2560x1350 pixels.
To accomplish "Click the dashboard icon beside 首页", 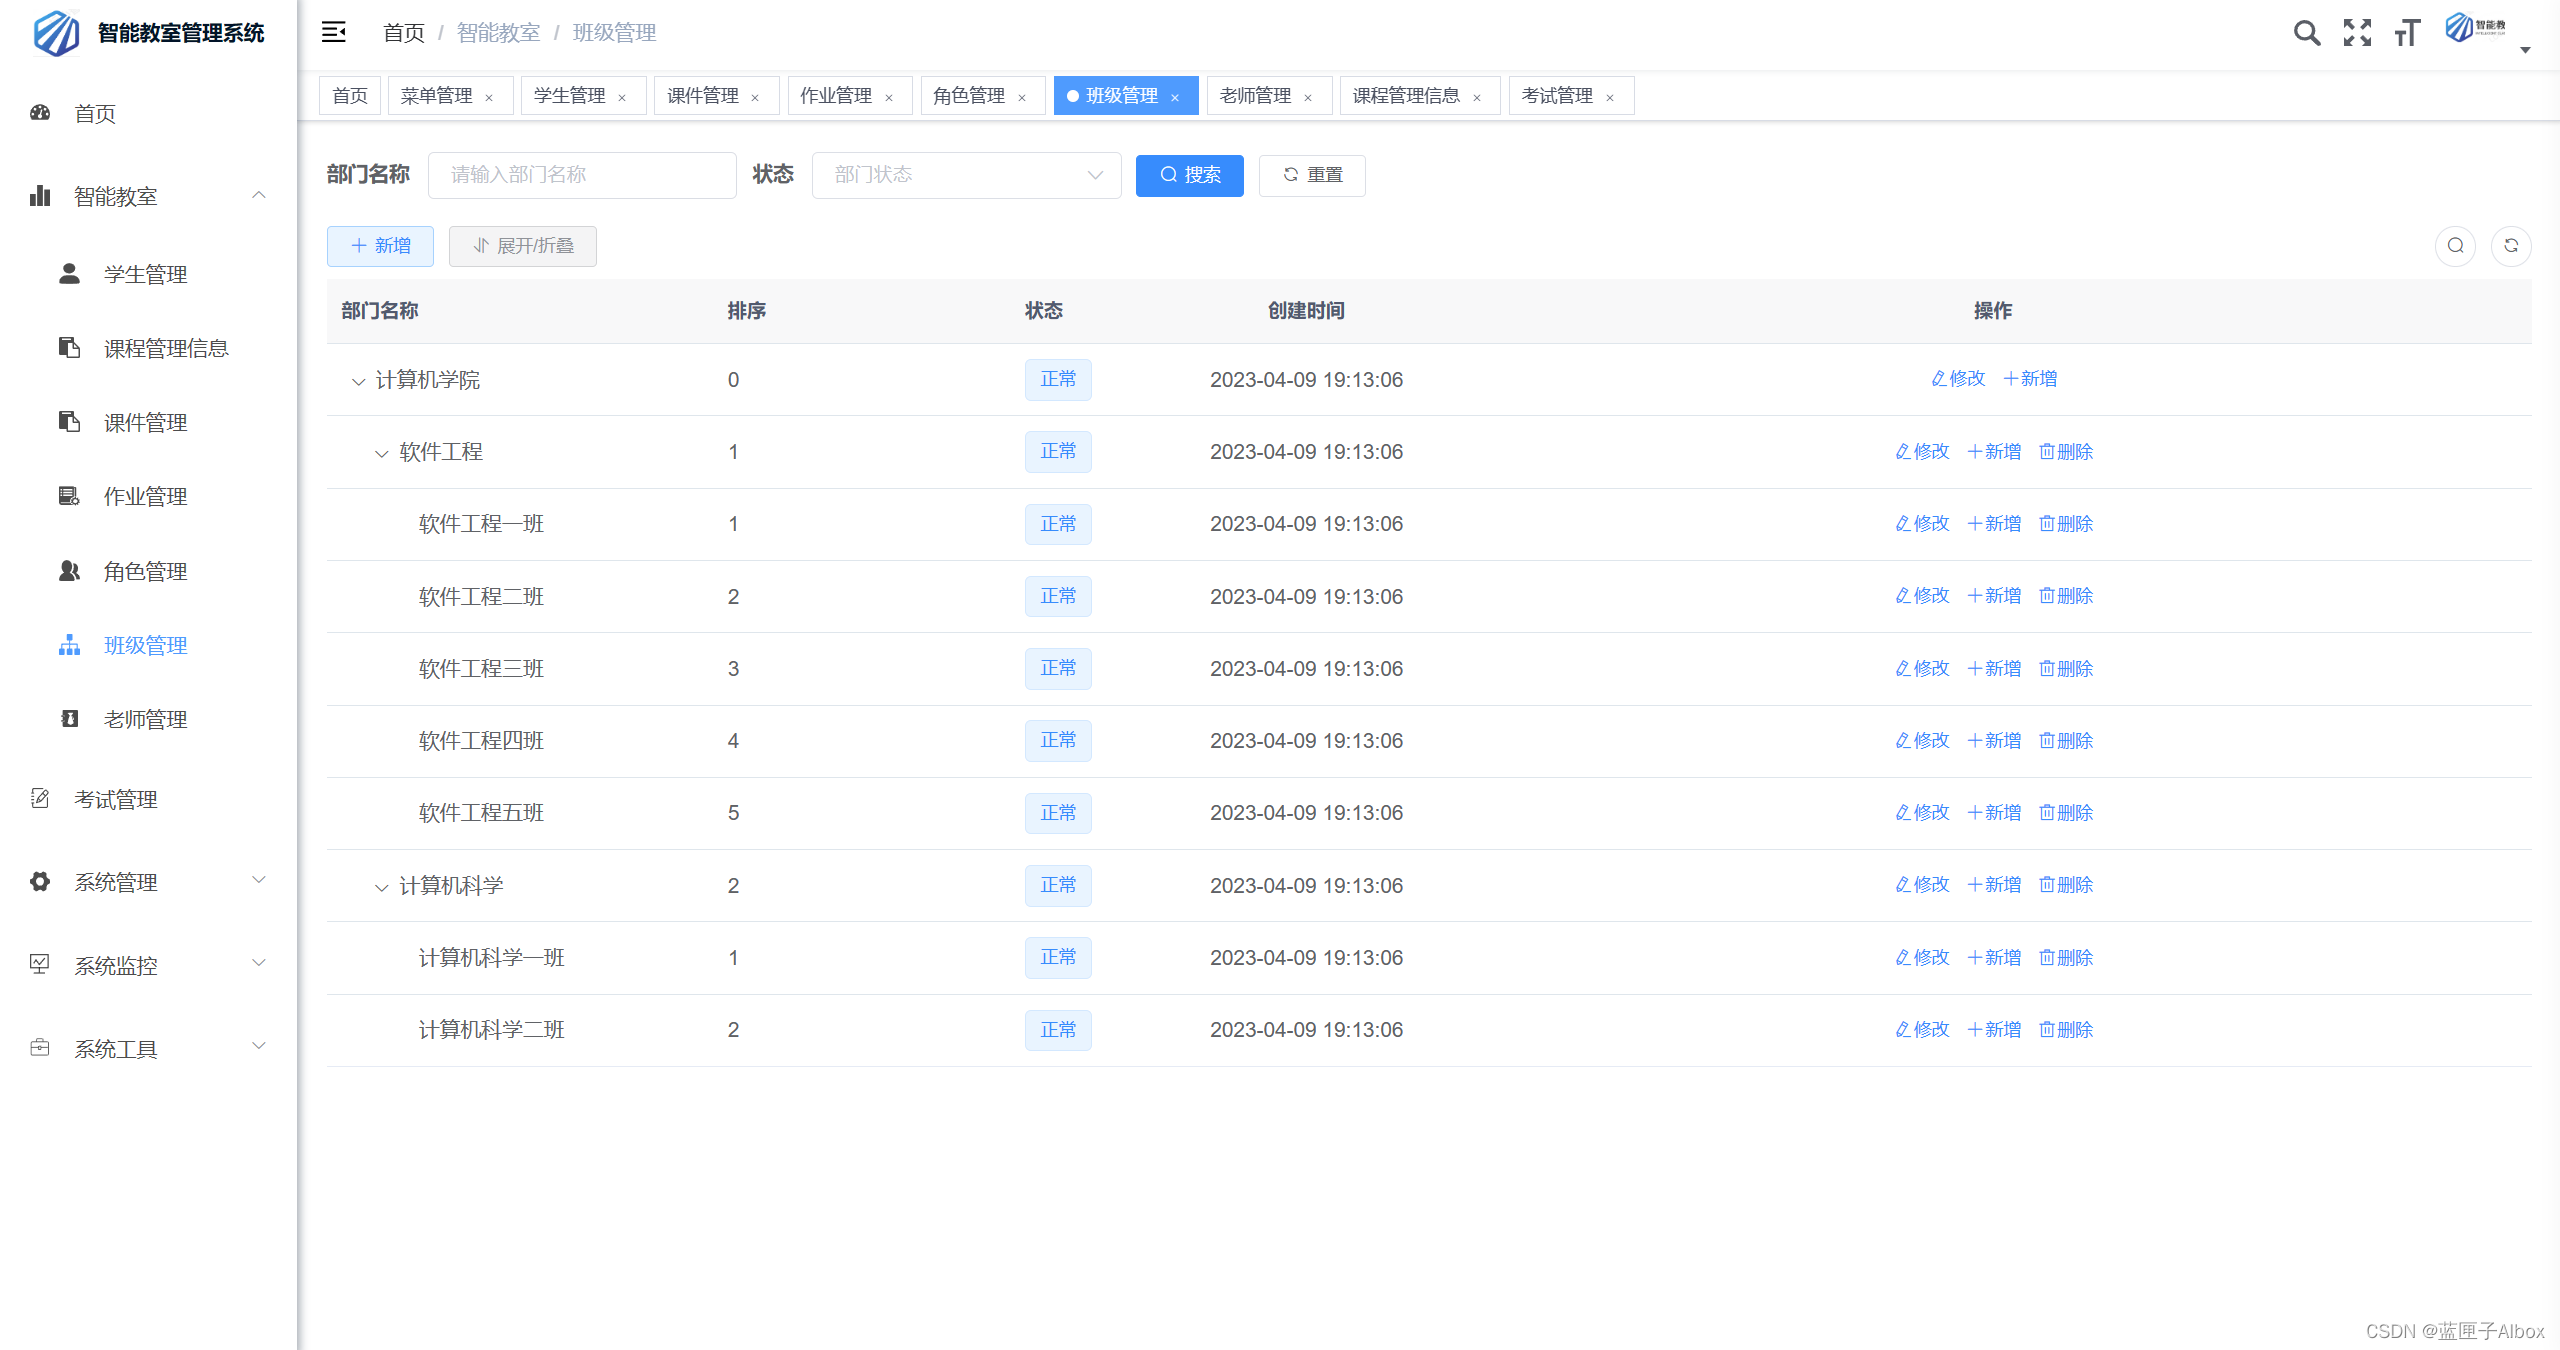I will [x=40, y=113].
